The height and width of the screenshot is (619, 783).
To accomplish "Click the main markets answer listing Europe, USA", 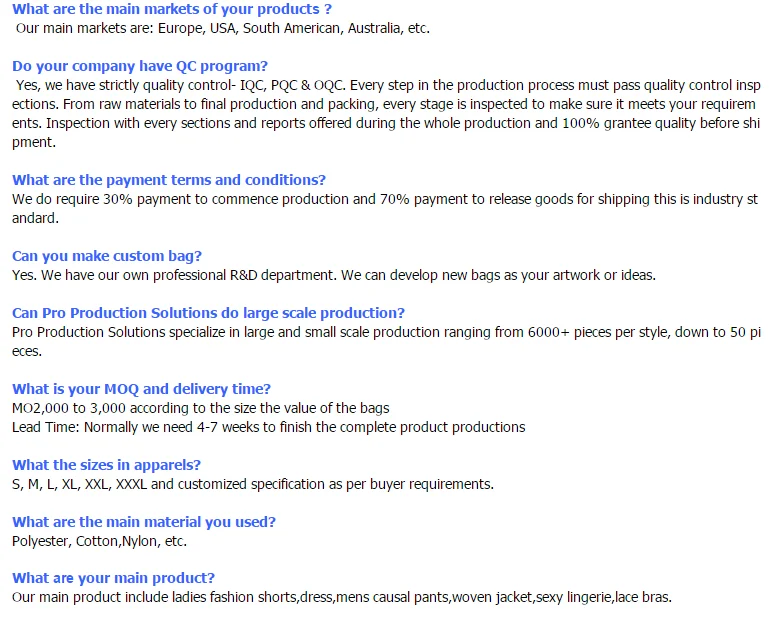I will point(223,28).
